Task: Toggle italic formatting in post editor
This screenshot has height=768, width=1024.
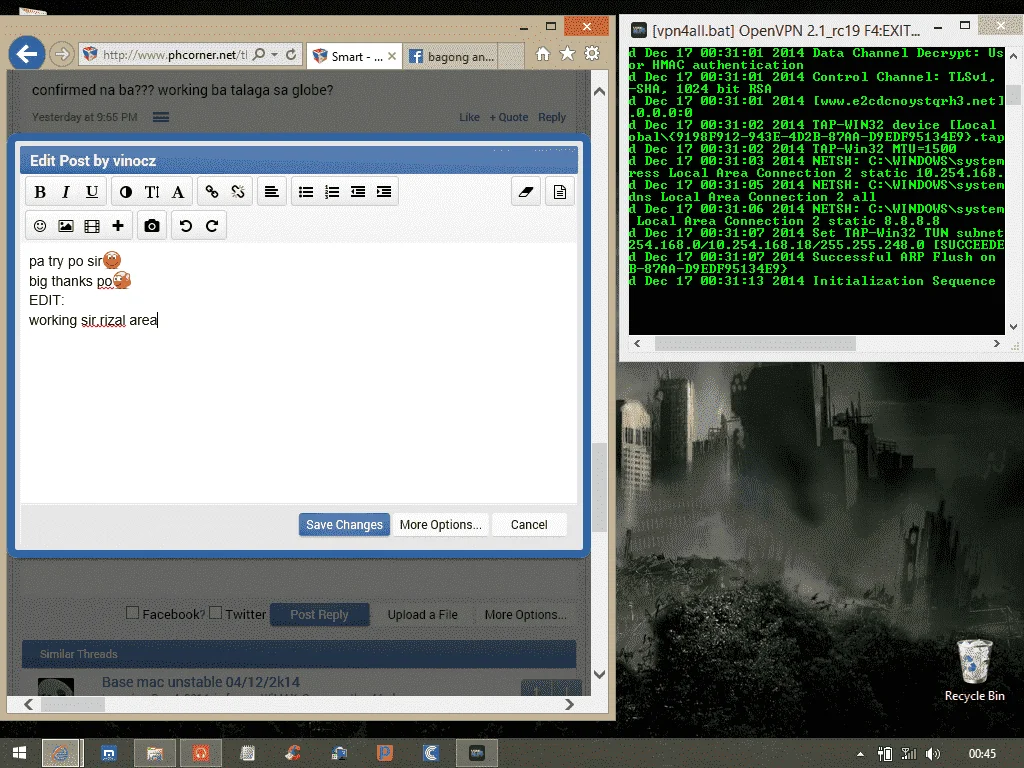Action: (65, 192)
